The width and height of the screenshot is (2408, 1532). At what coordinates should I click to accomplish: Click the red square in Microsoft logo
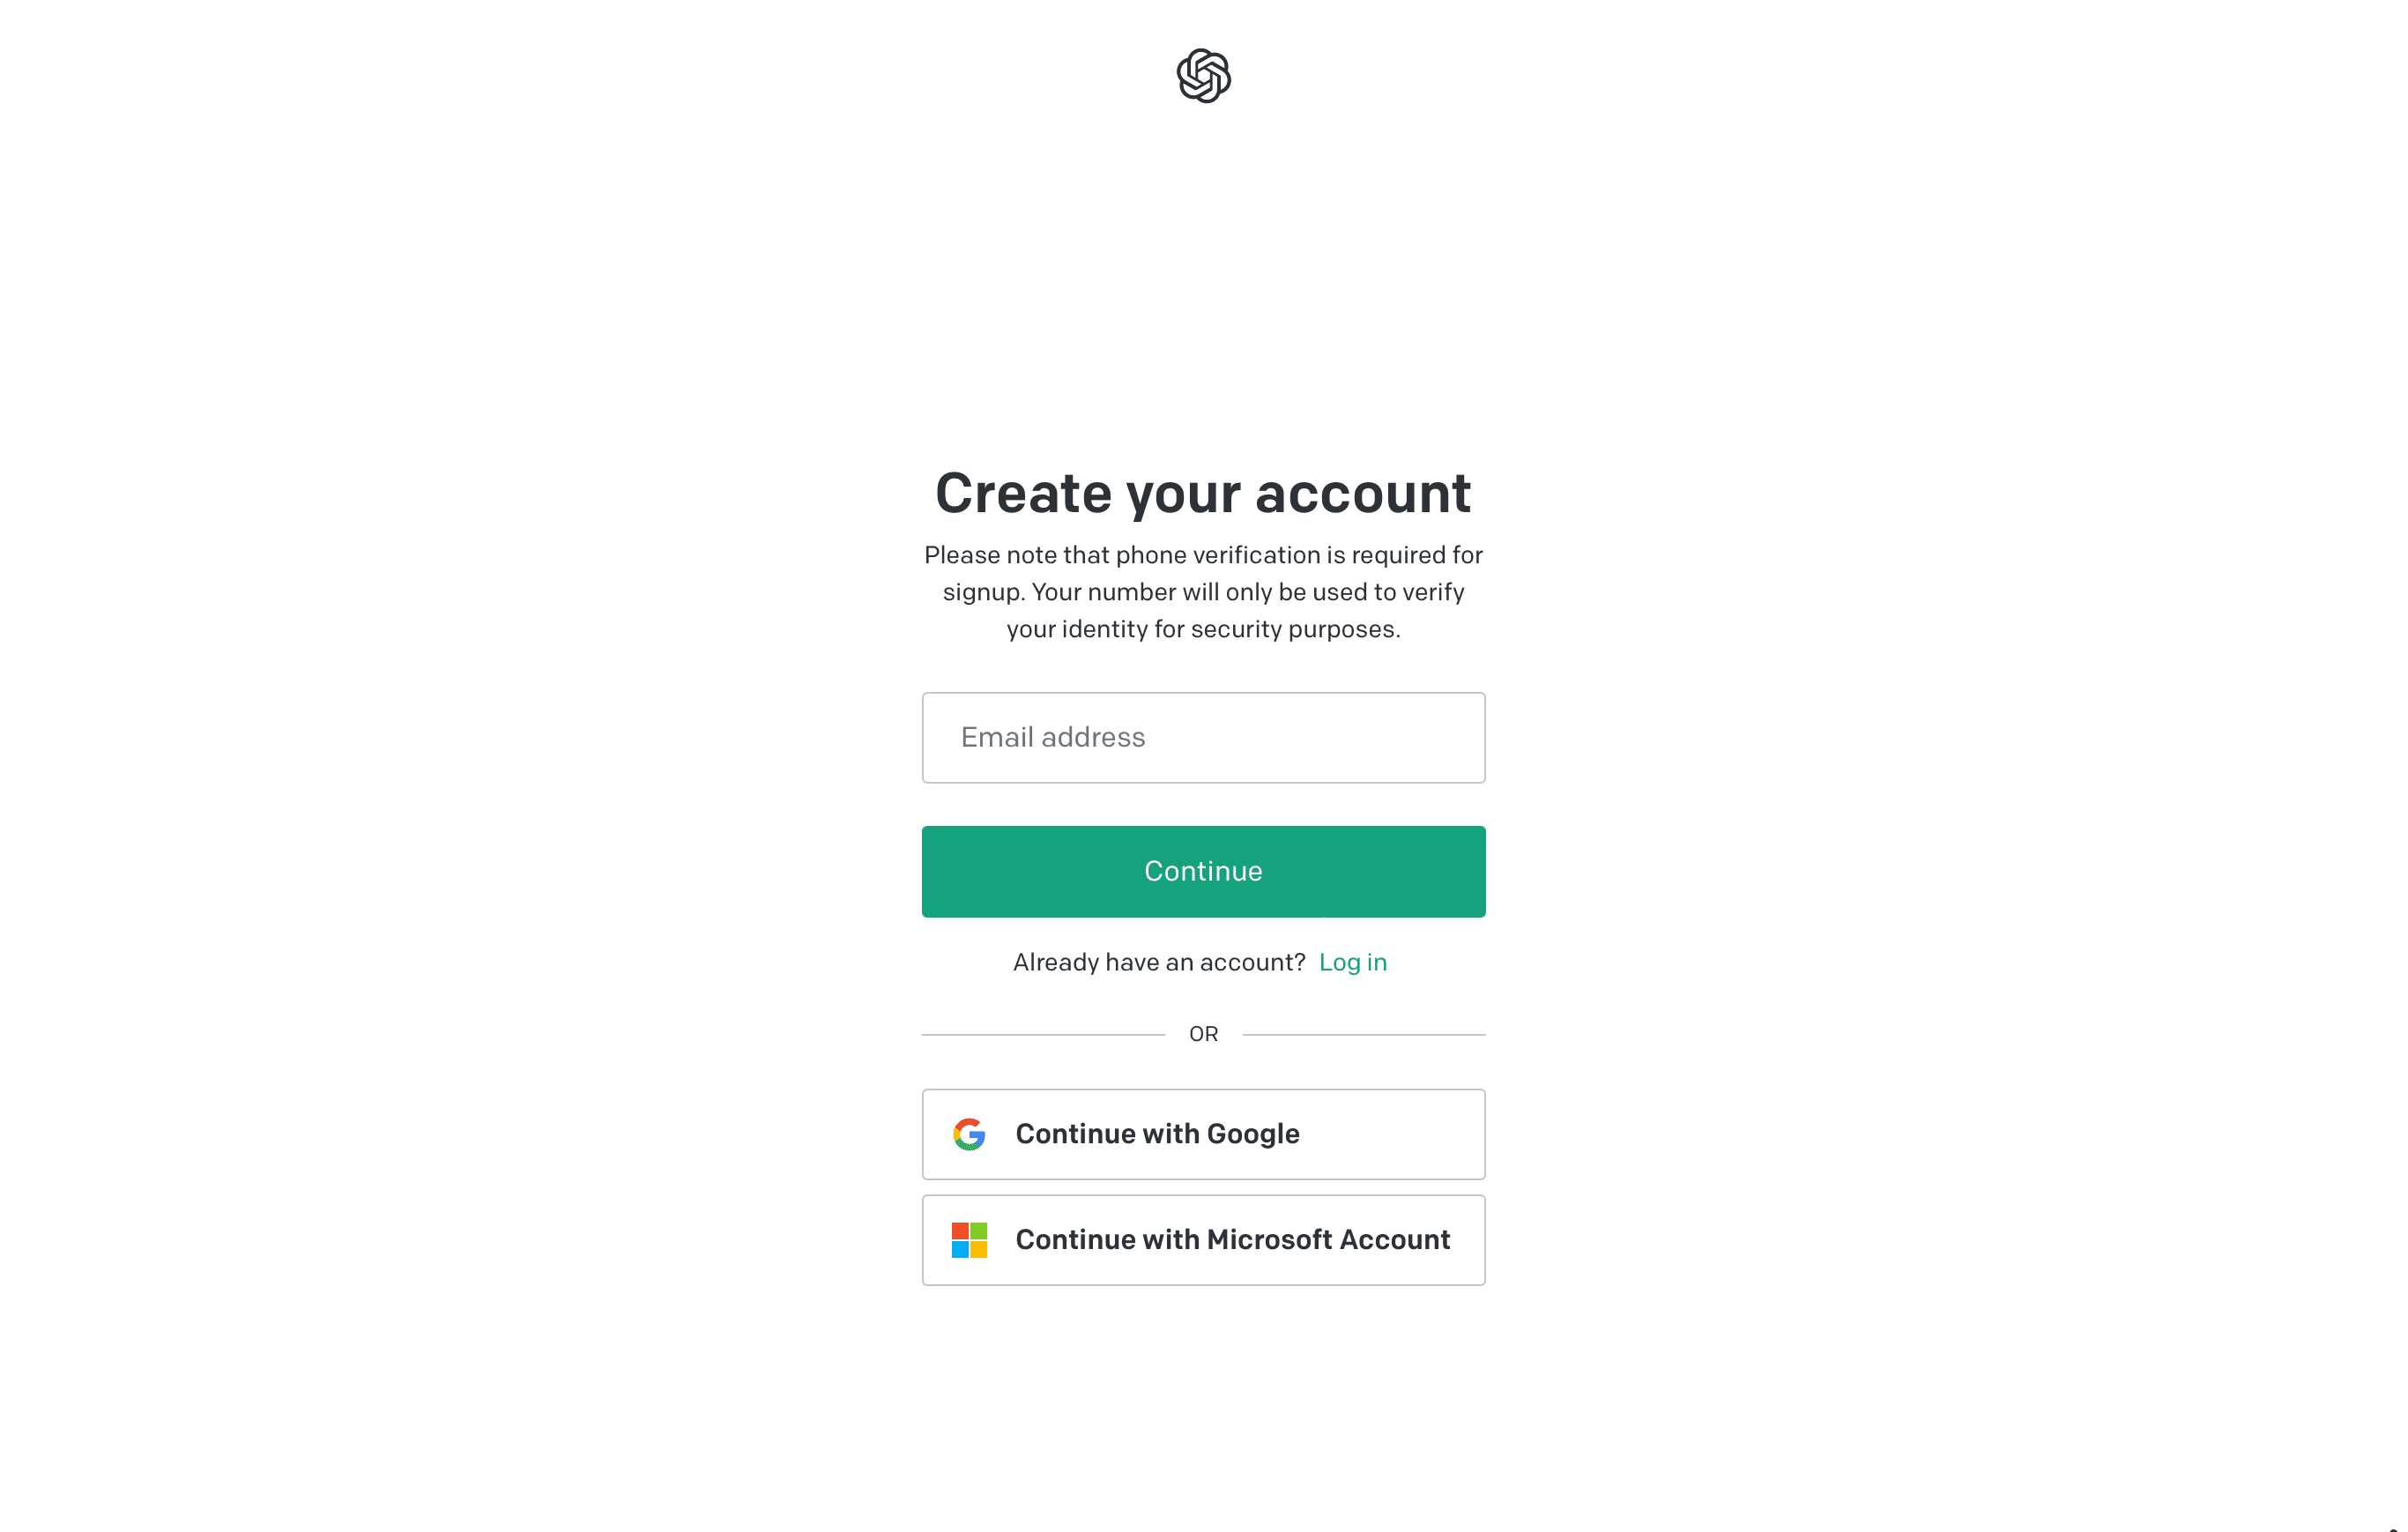click(960, 1231)
